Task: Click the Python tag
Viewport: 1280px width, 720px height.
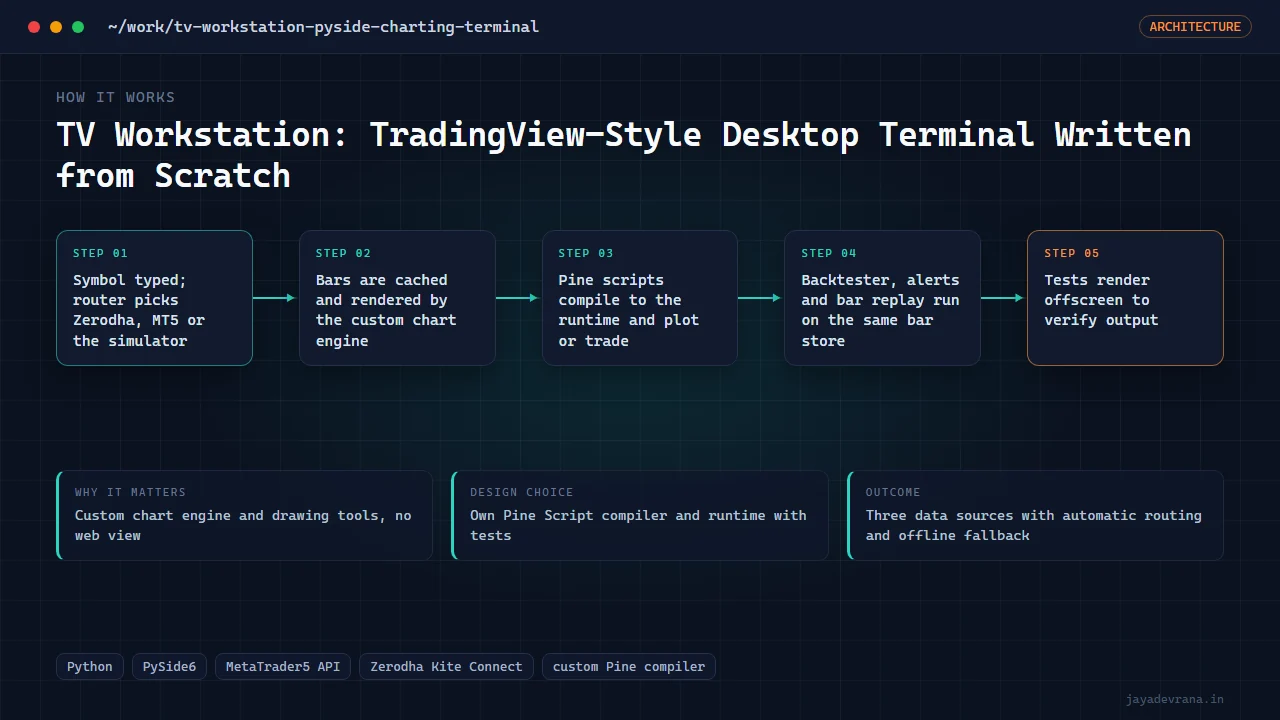Action: pos(90,667)
